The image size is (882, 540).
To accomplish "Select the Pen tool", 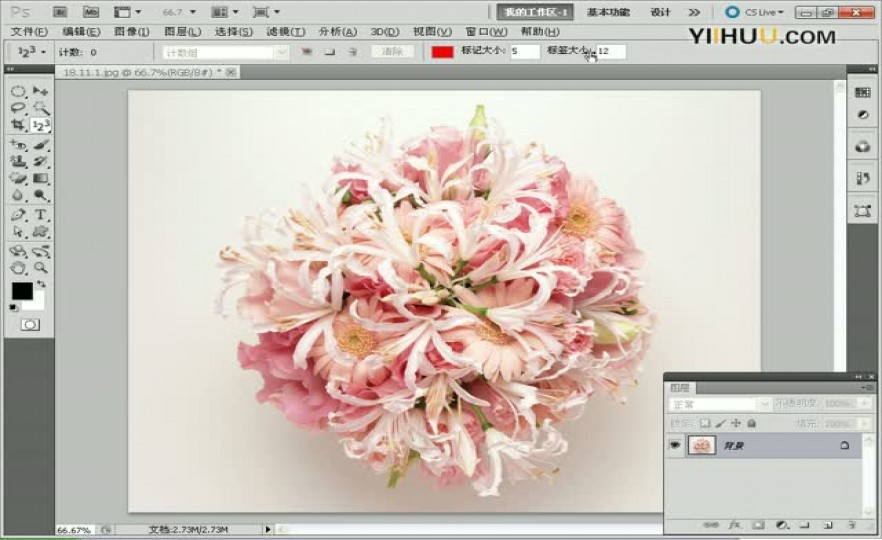I will click(x=19, y=215).
